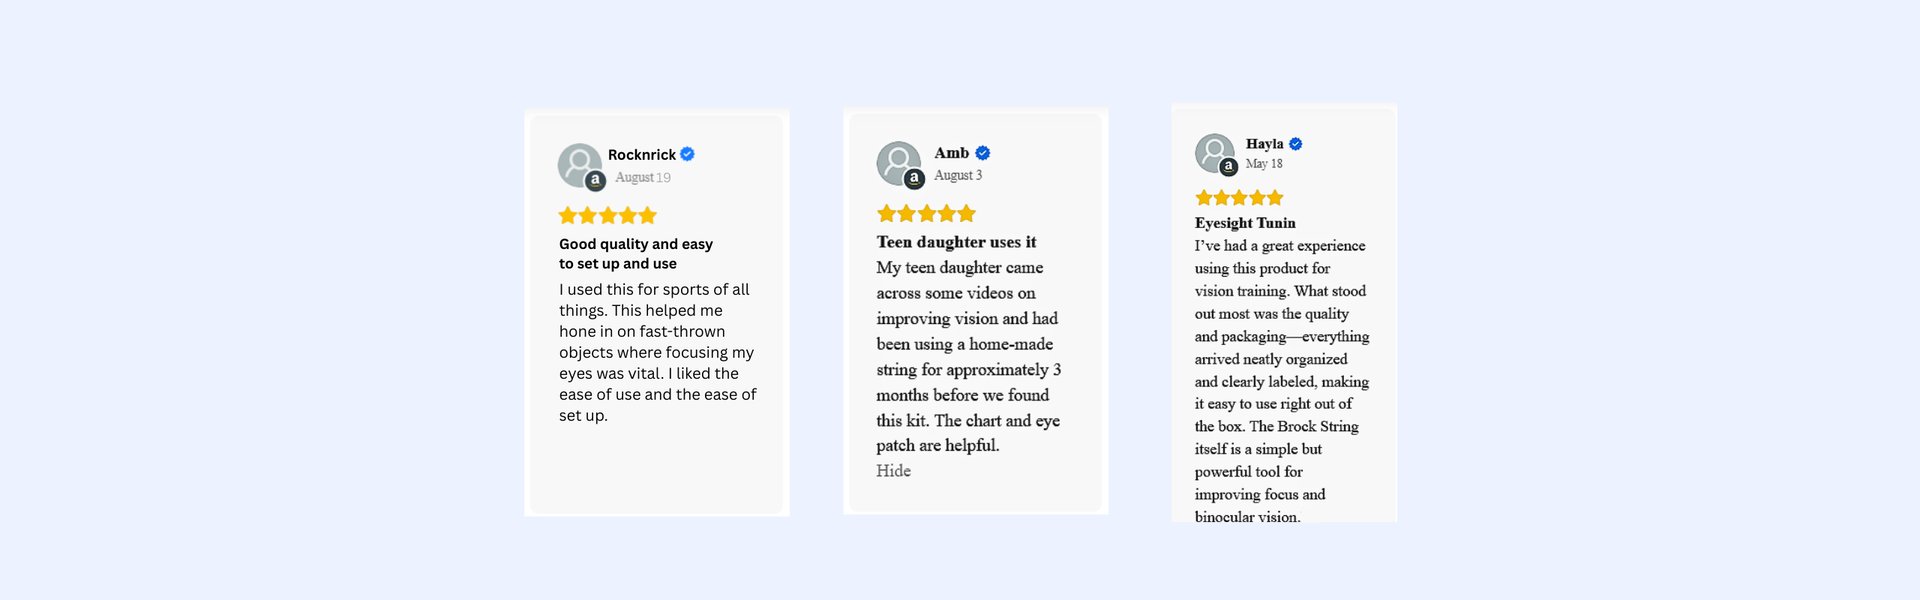This screenshot has width=1920, height=600.
Task: Click the 'Eyesight Tunin' review heading
Action: pyautogui.click(x=1245, y=223)
